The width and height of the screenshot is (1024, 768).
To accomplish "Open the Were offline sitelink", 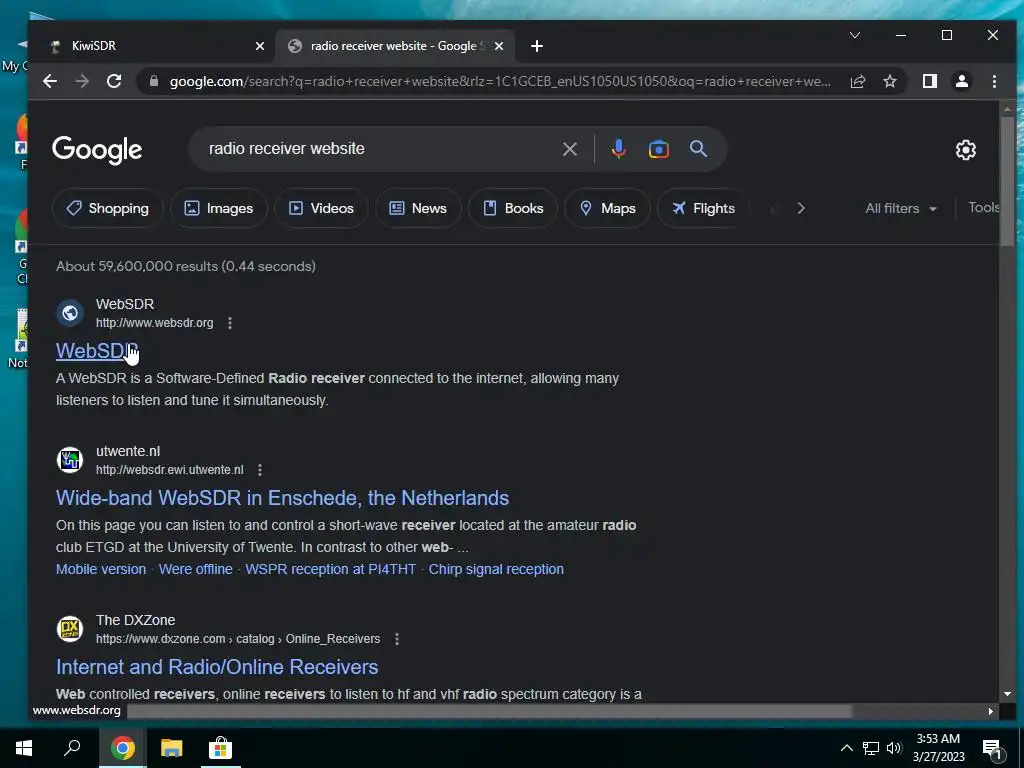I will 195,569.
